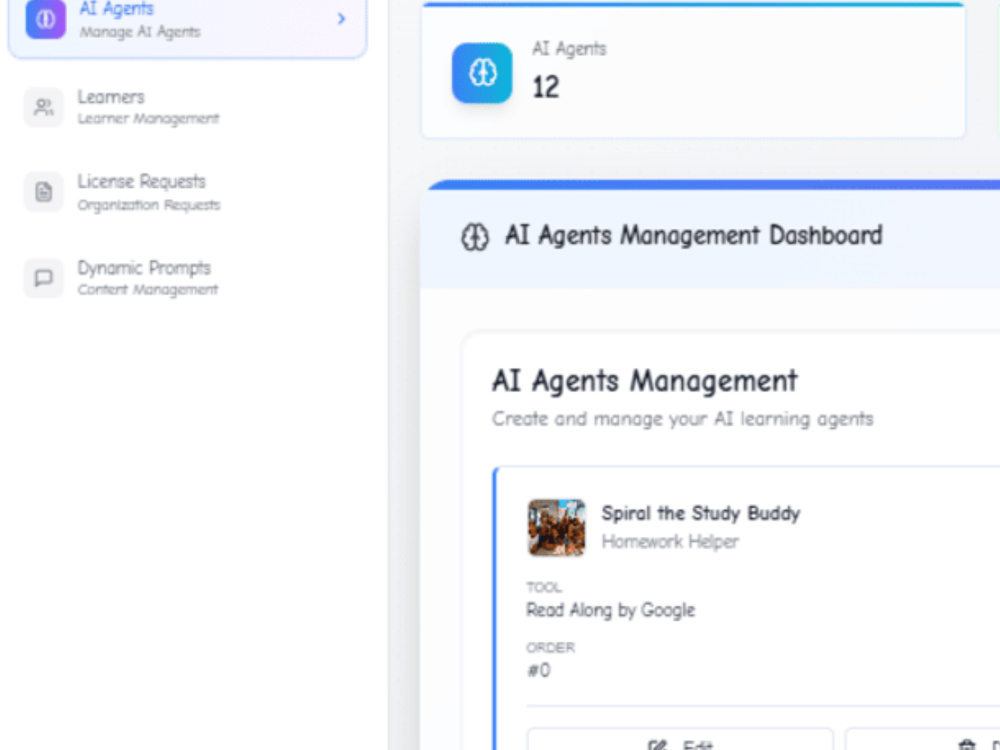The image size is (1000, 750).
Task: Click the Read Along by Google tool value
Action: pyautogui.click(x=610, y=610)
